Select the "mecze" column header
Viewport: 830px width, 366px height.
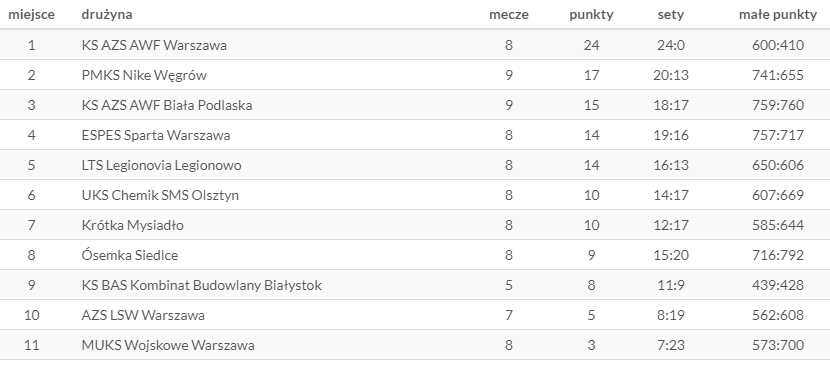click(x=509, y=15)
